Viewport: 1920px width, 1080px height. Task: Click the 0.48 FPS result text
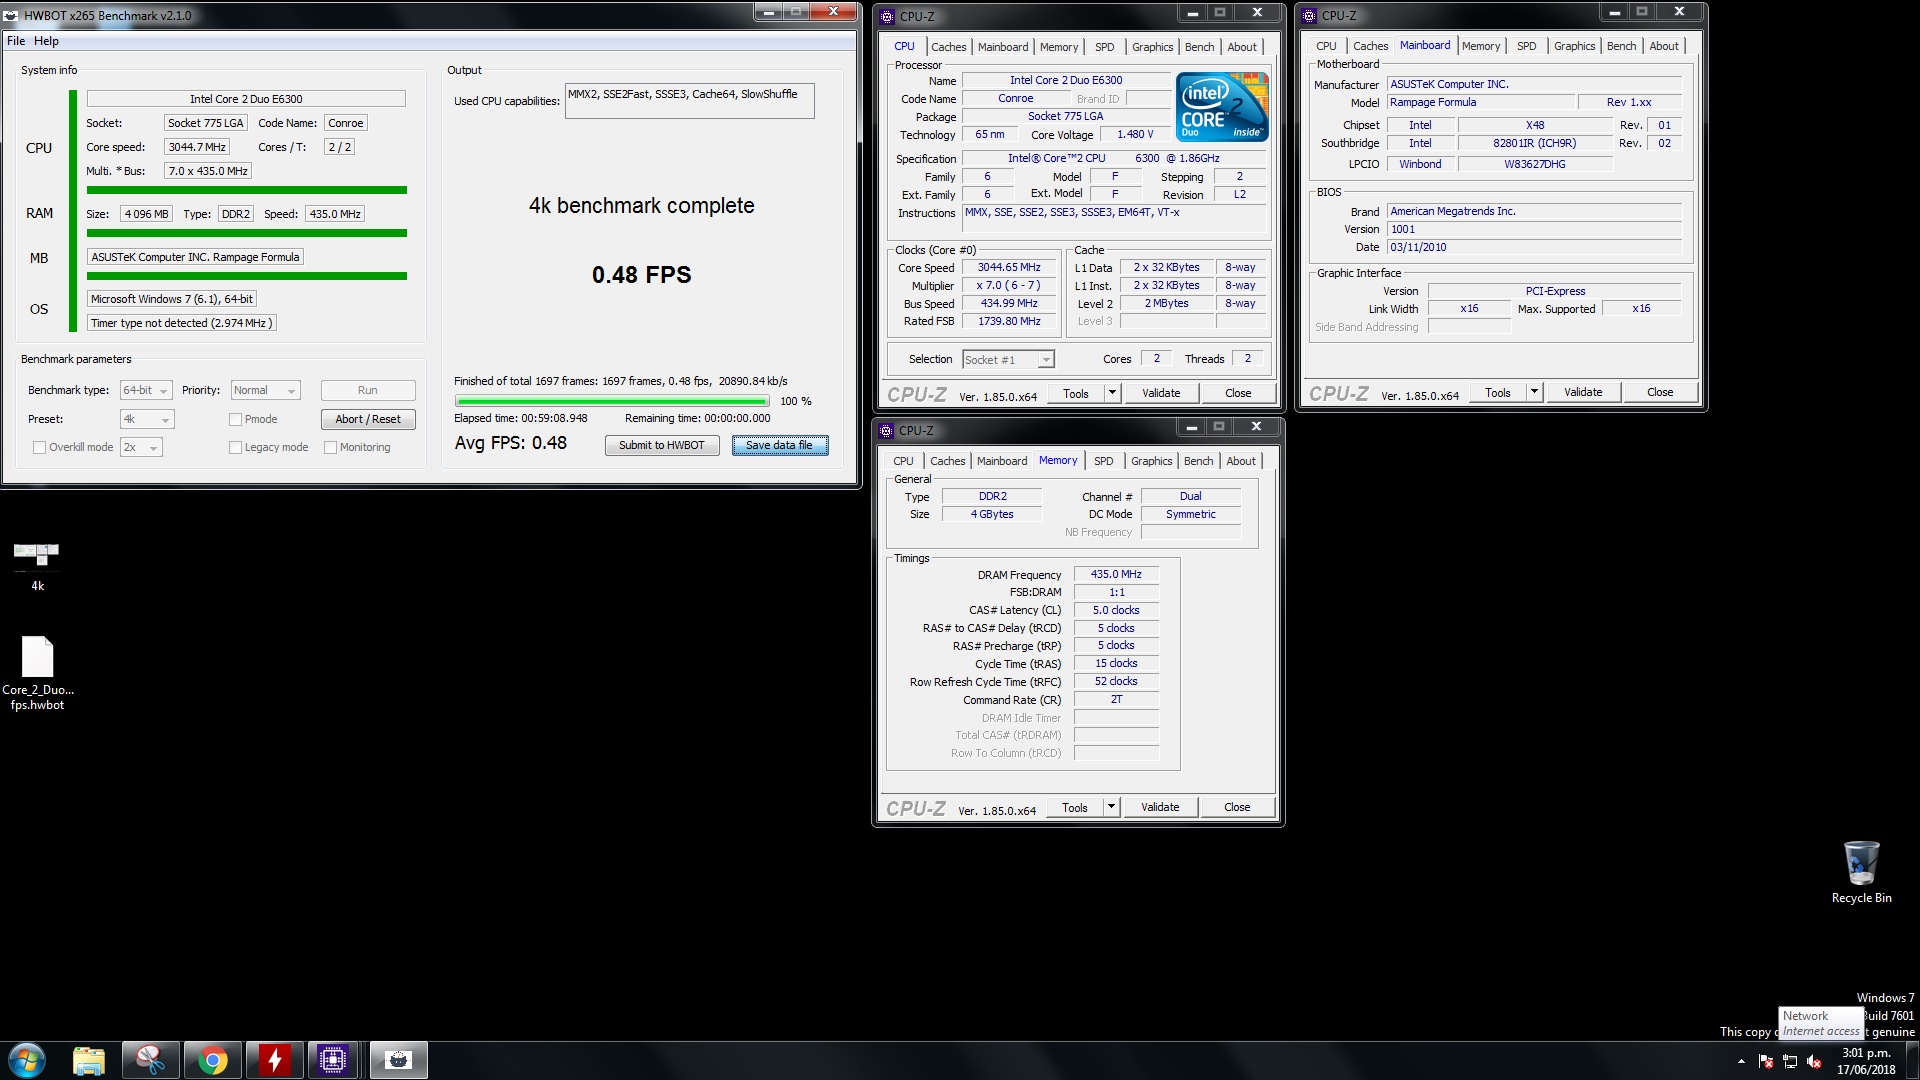click(641, 275)
